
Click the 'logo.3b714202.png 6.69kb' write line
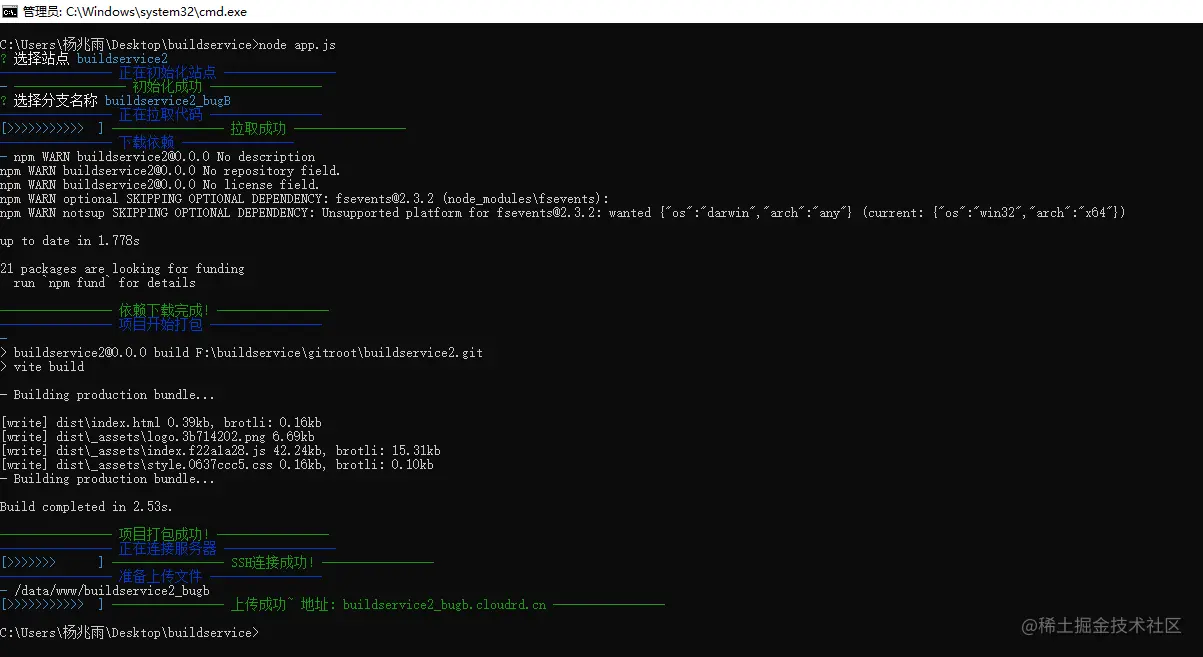tap(158, 437)
